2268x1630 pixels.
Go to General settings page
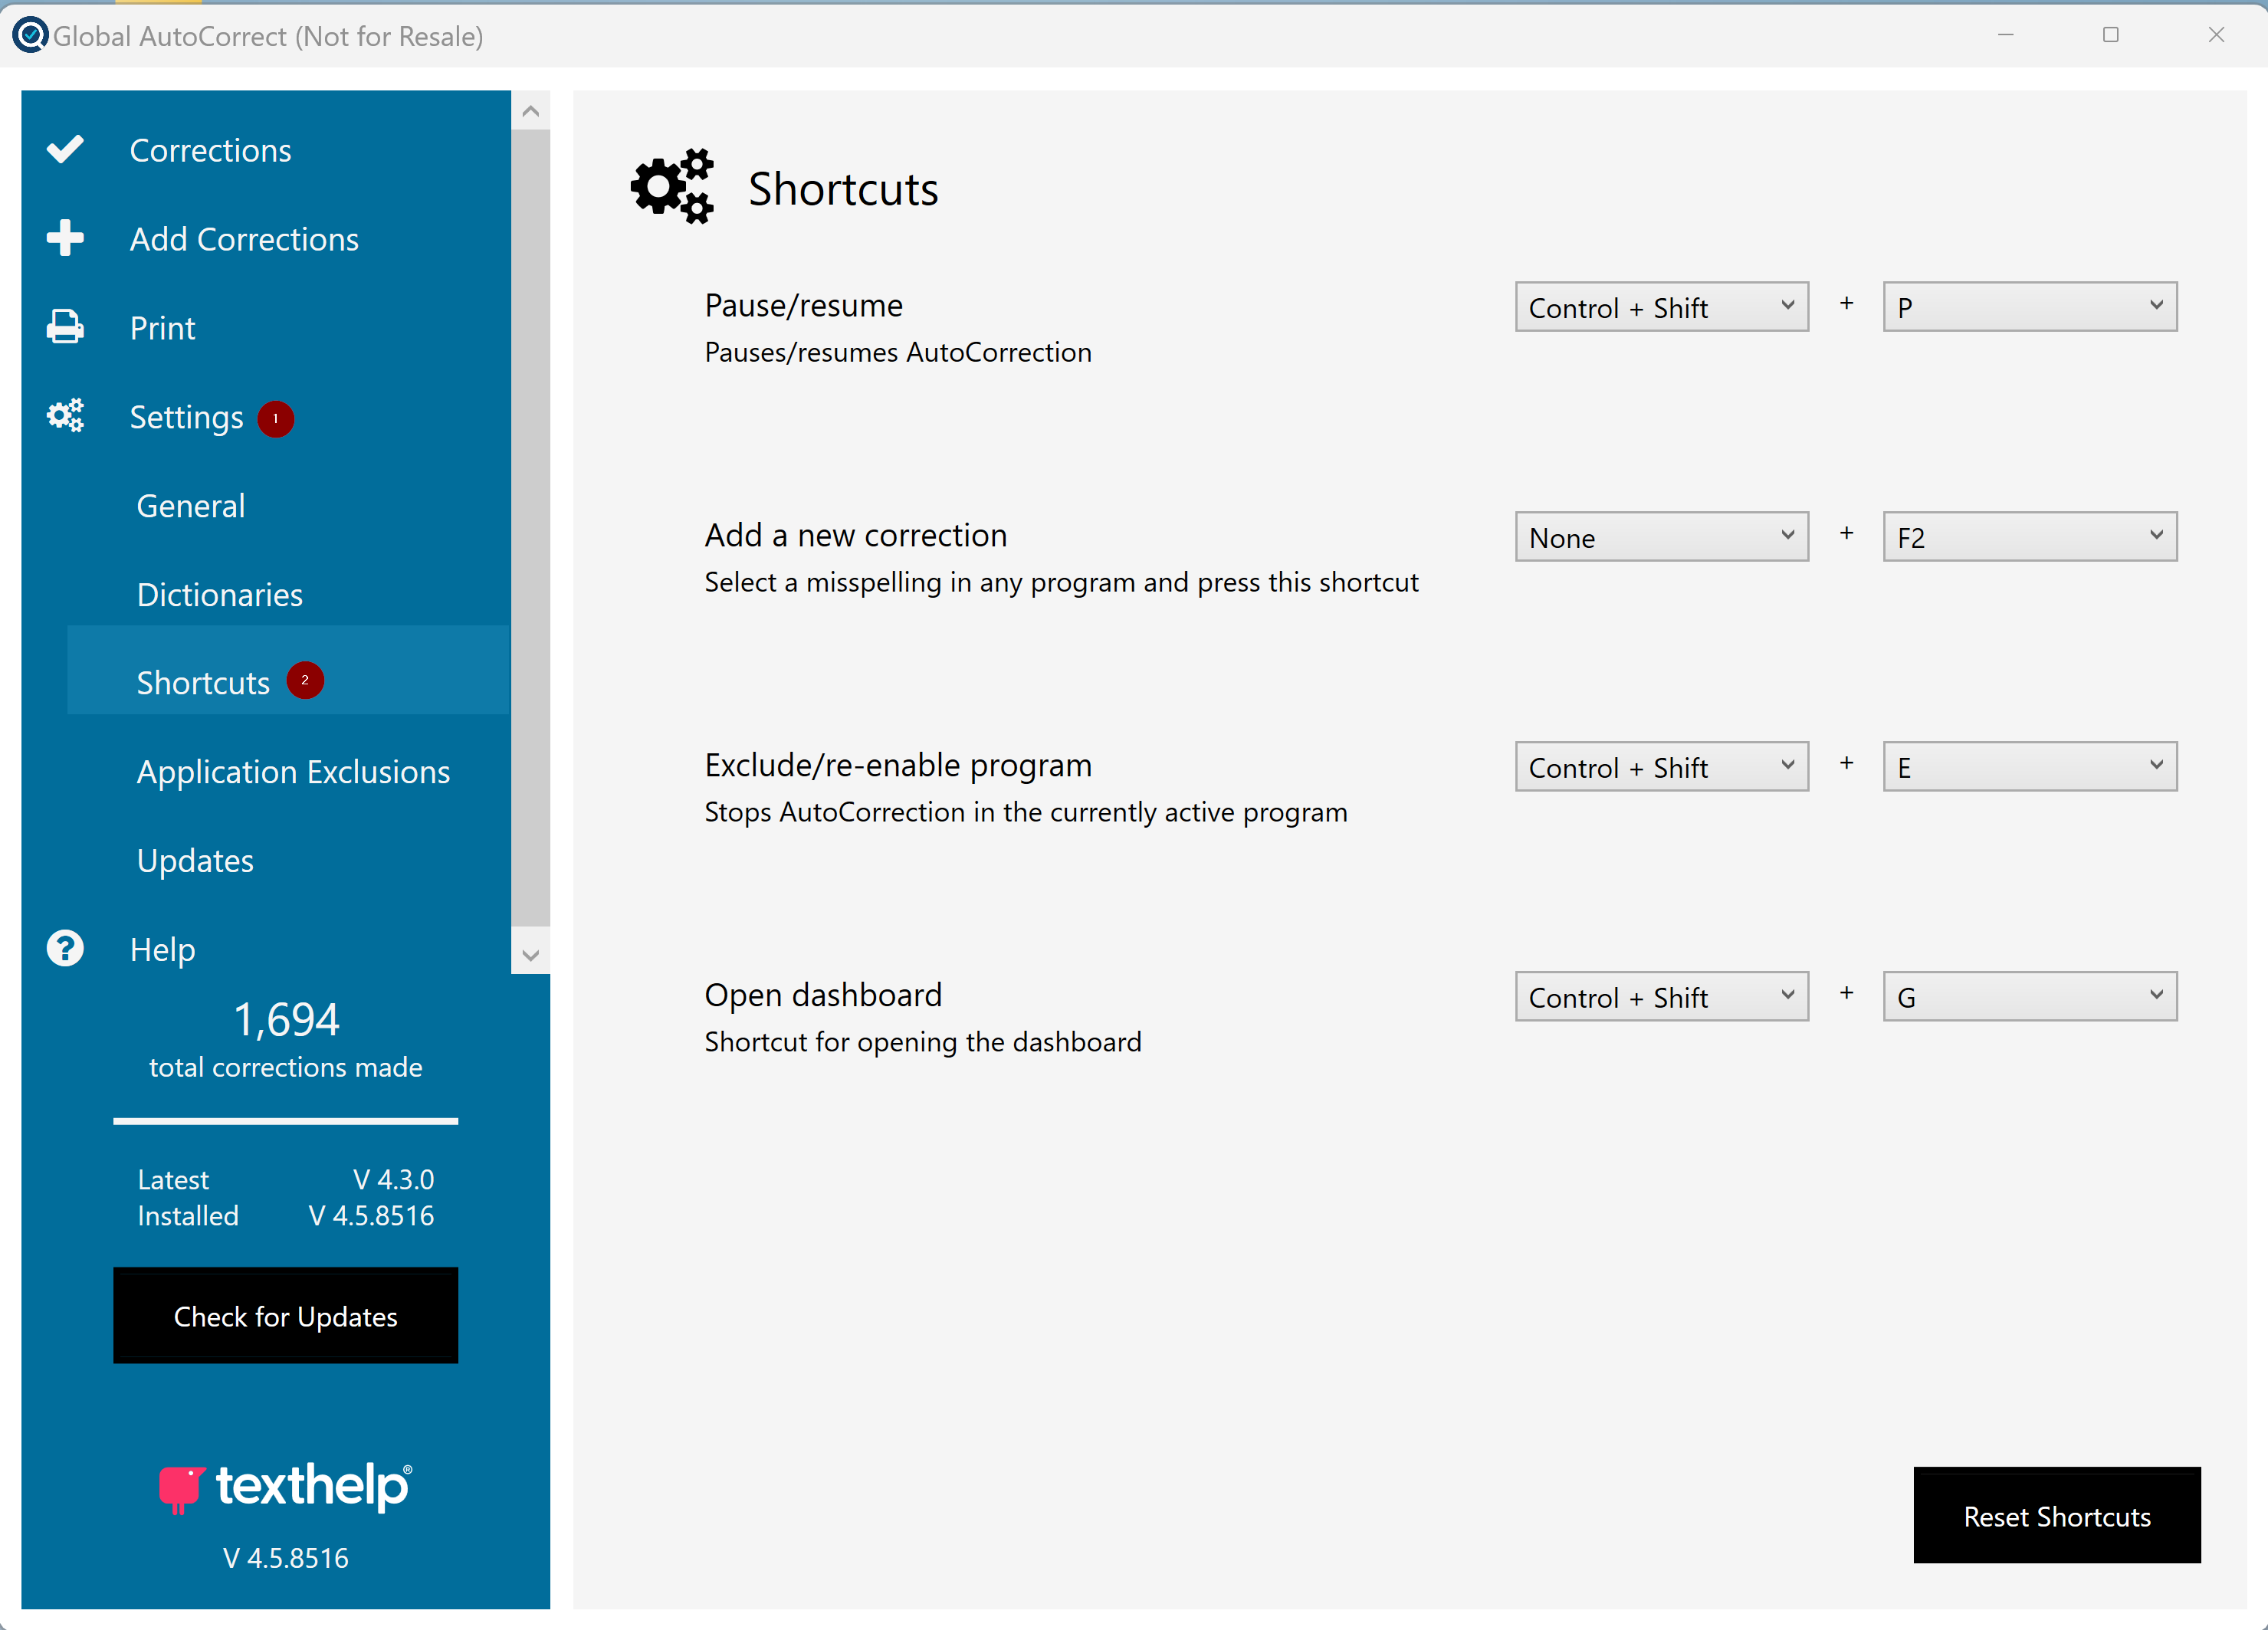[191, 506]
